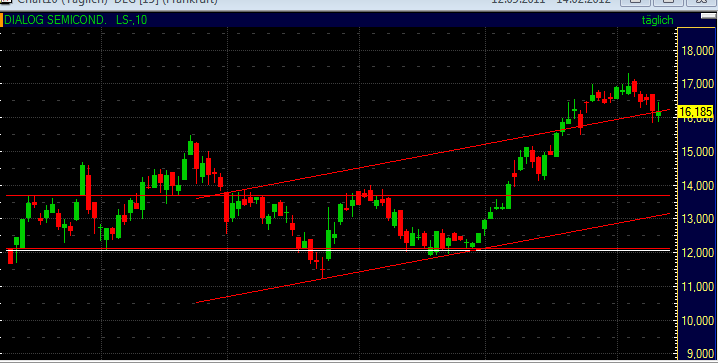Screen dimensions: 718x364
Task: Click the 13,000 price axis label
Action: tap(697, 219)
